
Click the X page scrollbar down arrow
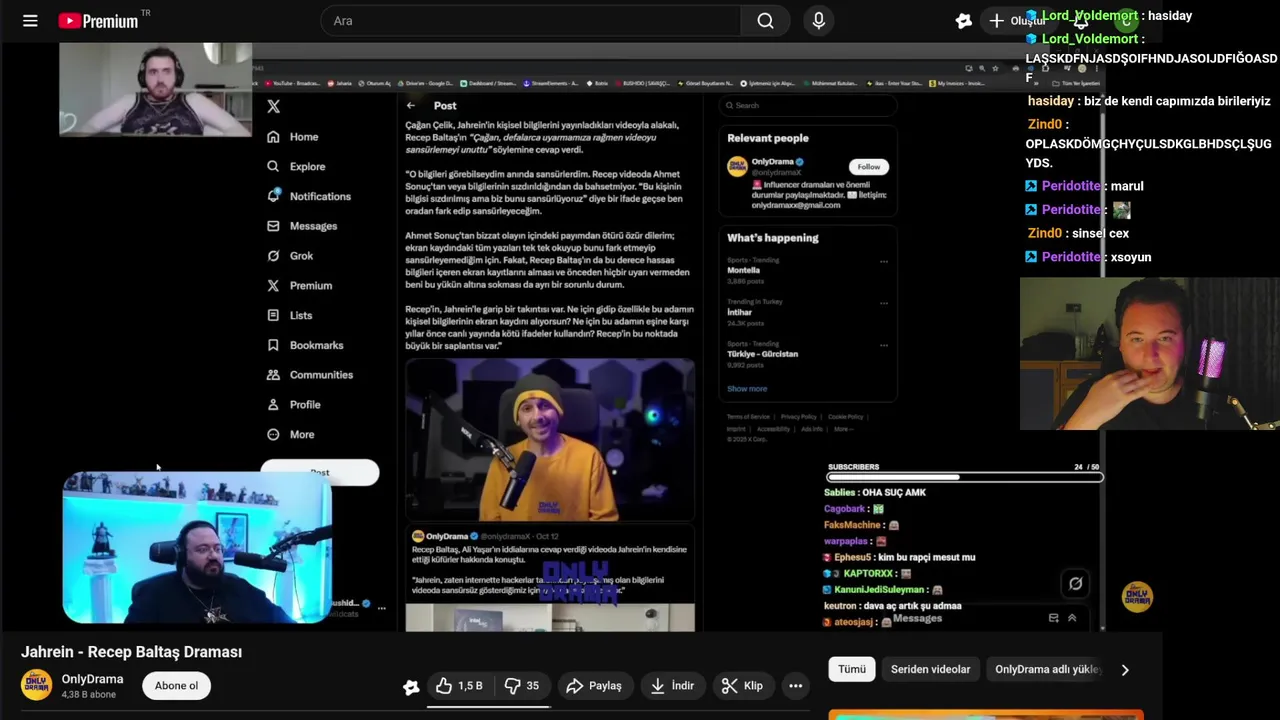coord(1103,626)
